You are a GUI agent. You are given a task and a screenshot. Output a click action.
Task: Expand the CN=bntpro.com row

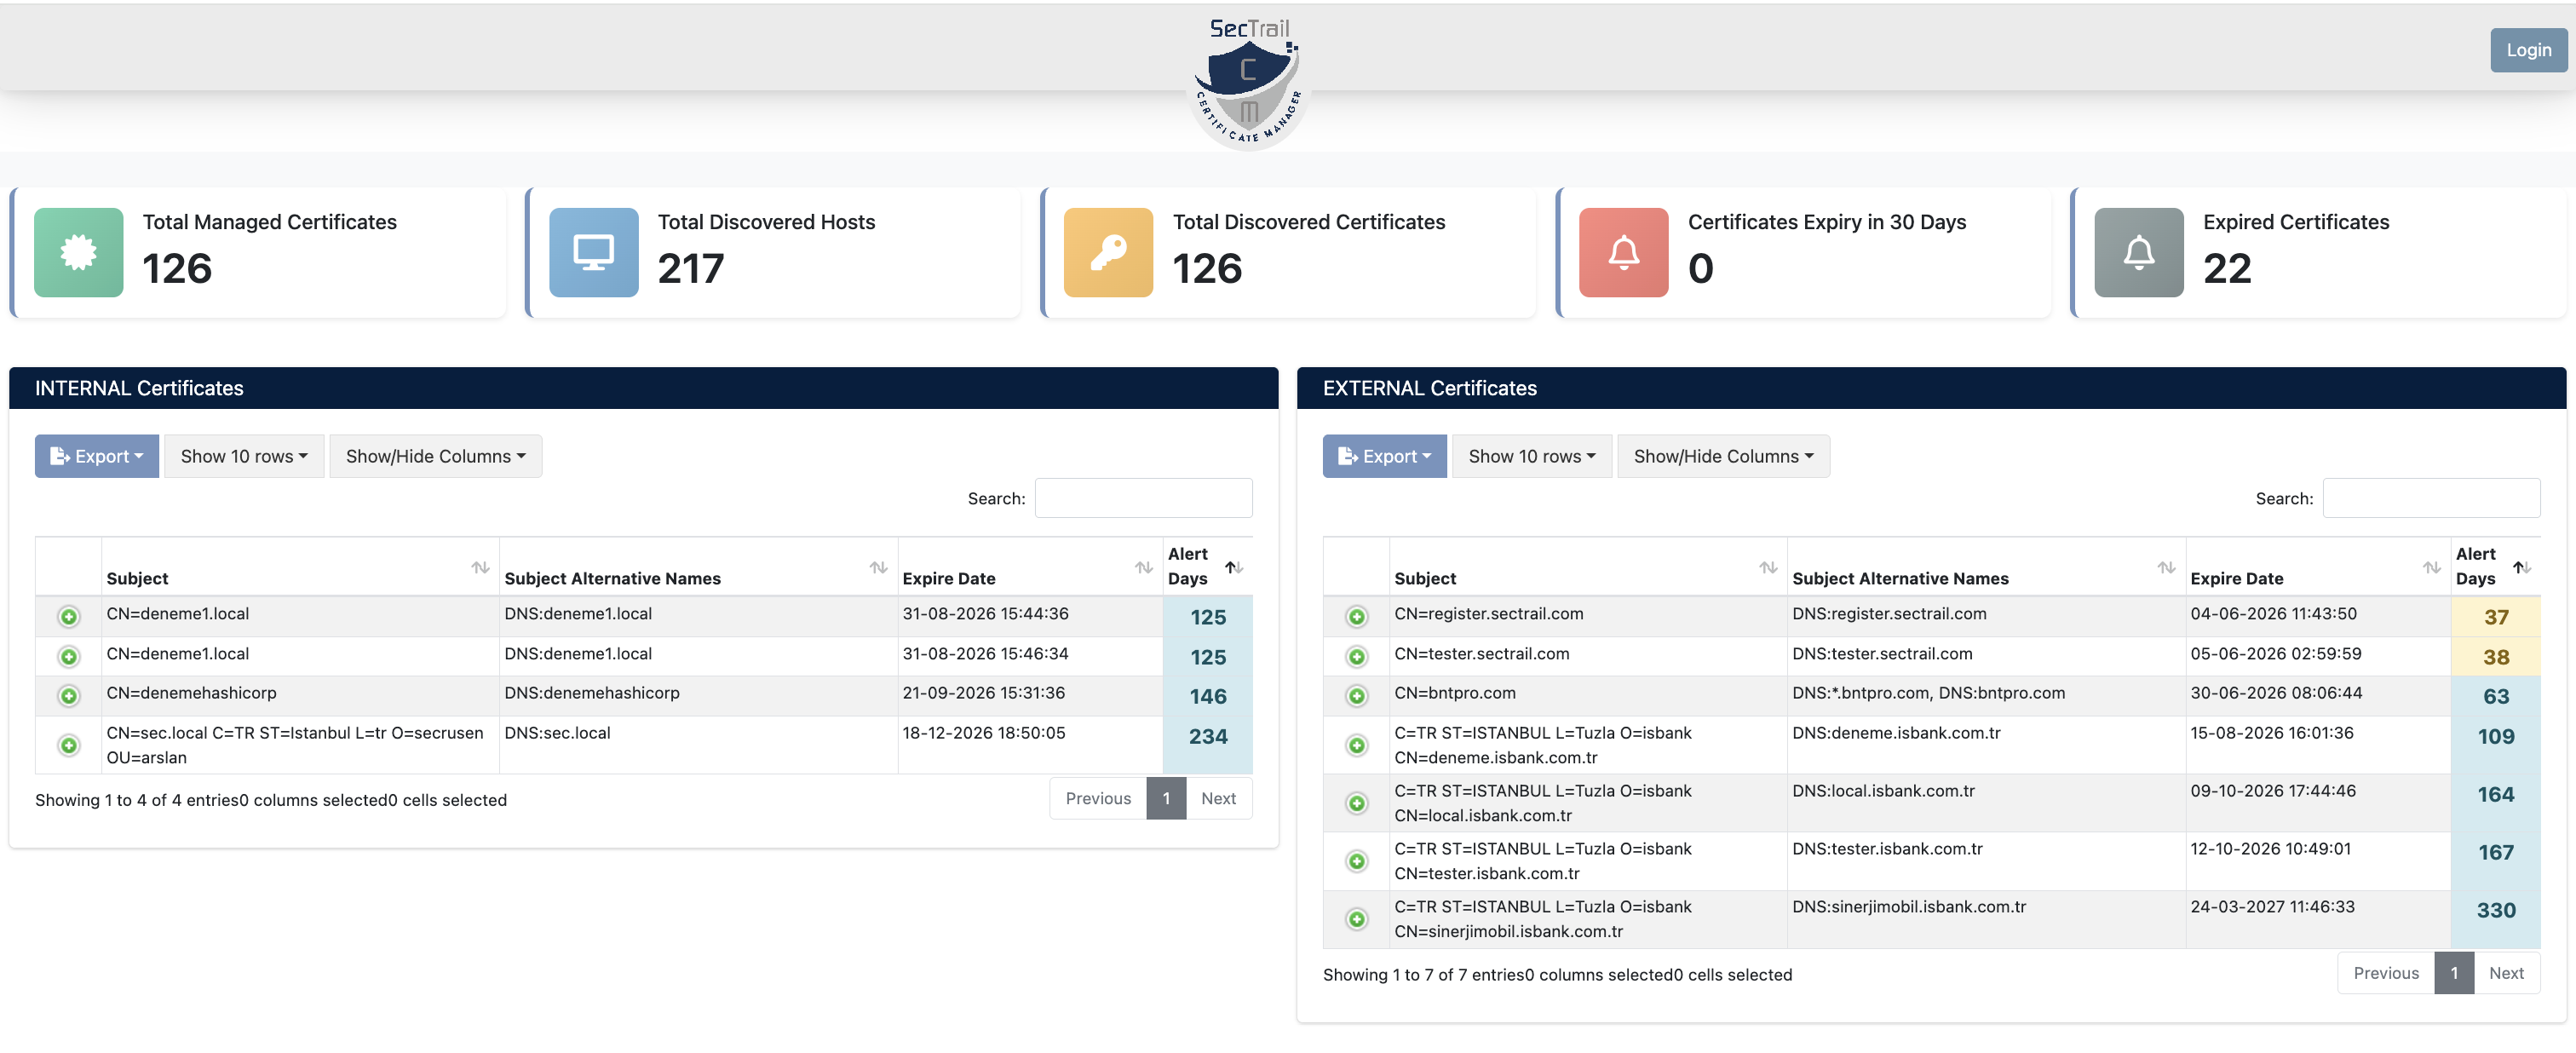tap(1356, 696)
